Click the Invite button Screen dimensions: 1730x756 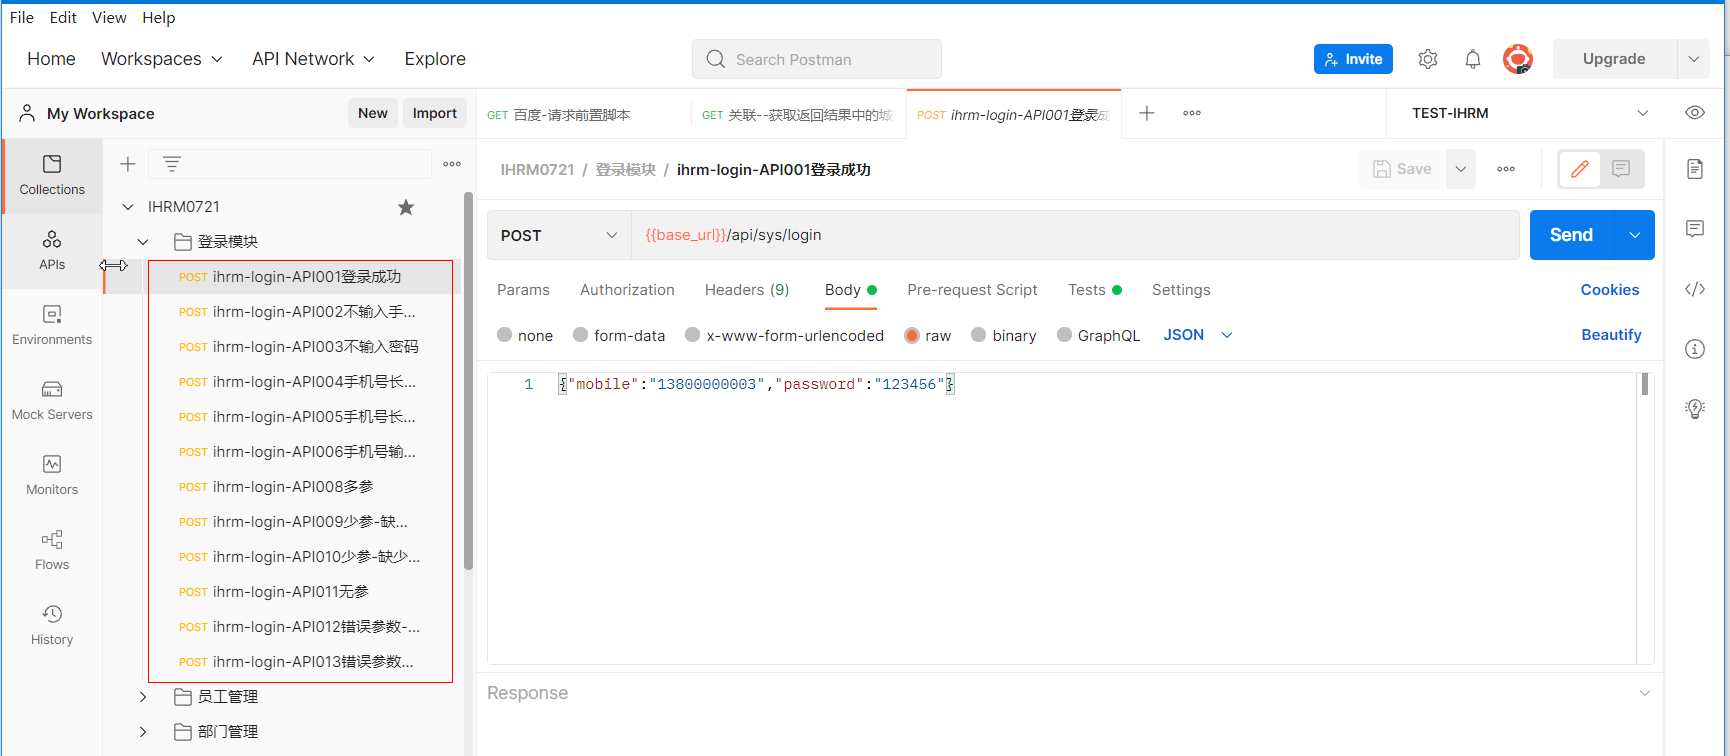point(1353,59)
